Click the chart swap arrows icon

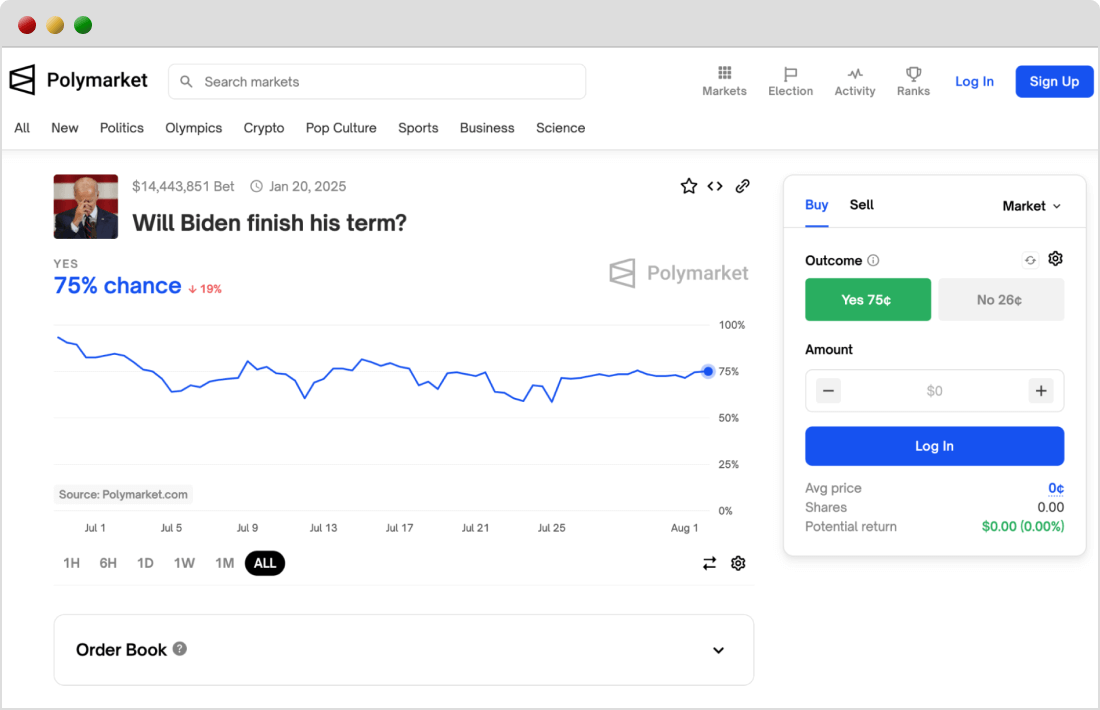coord(709,563)
